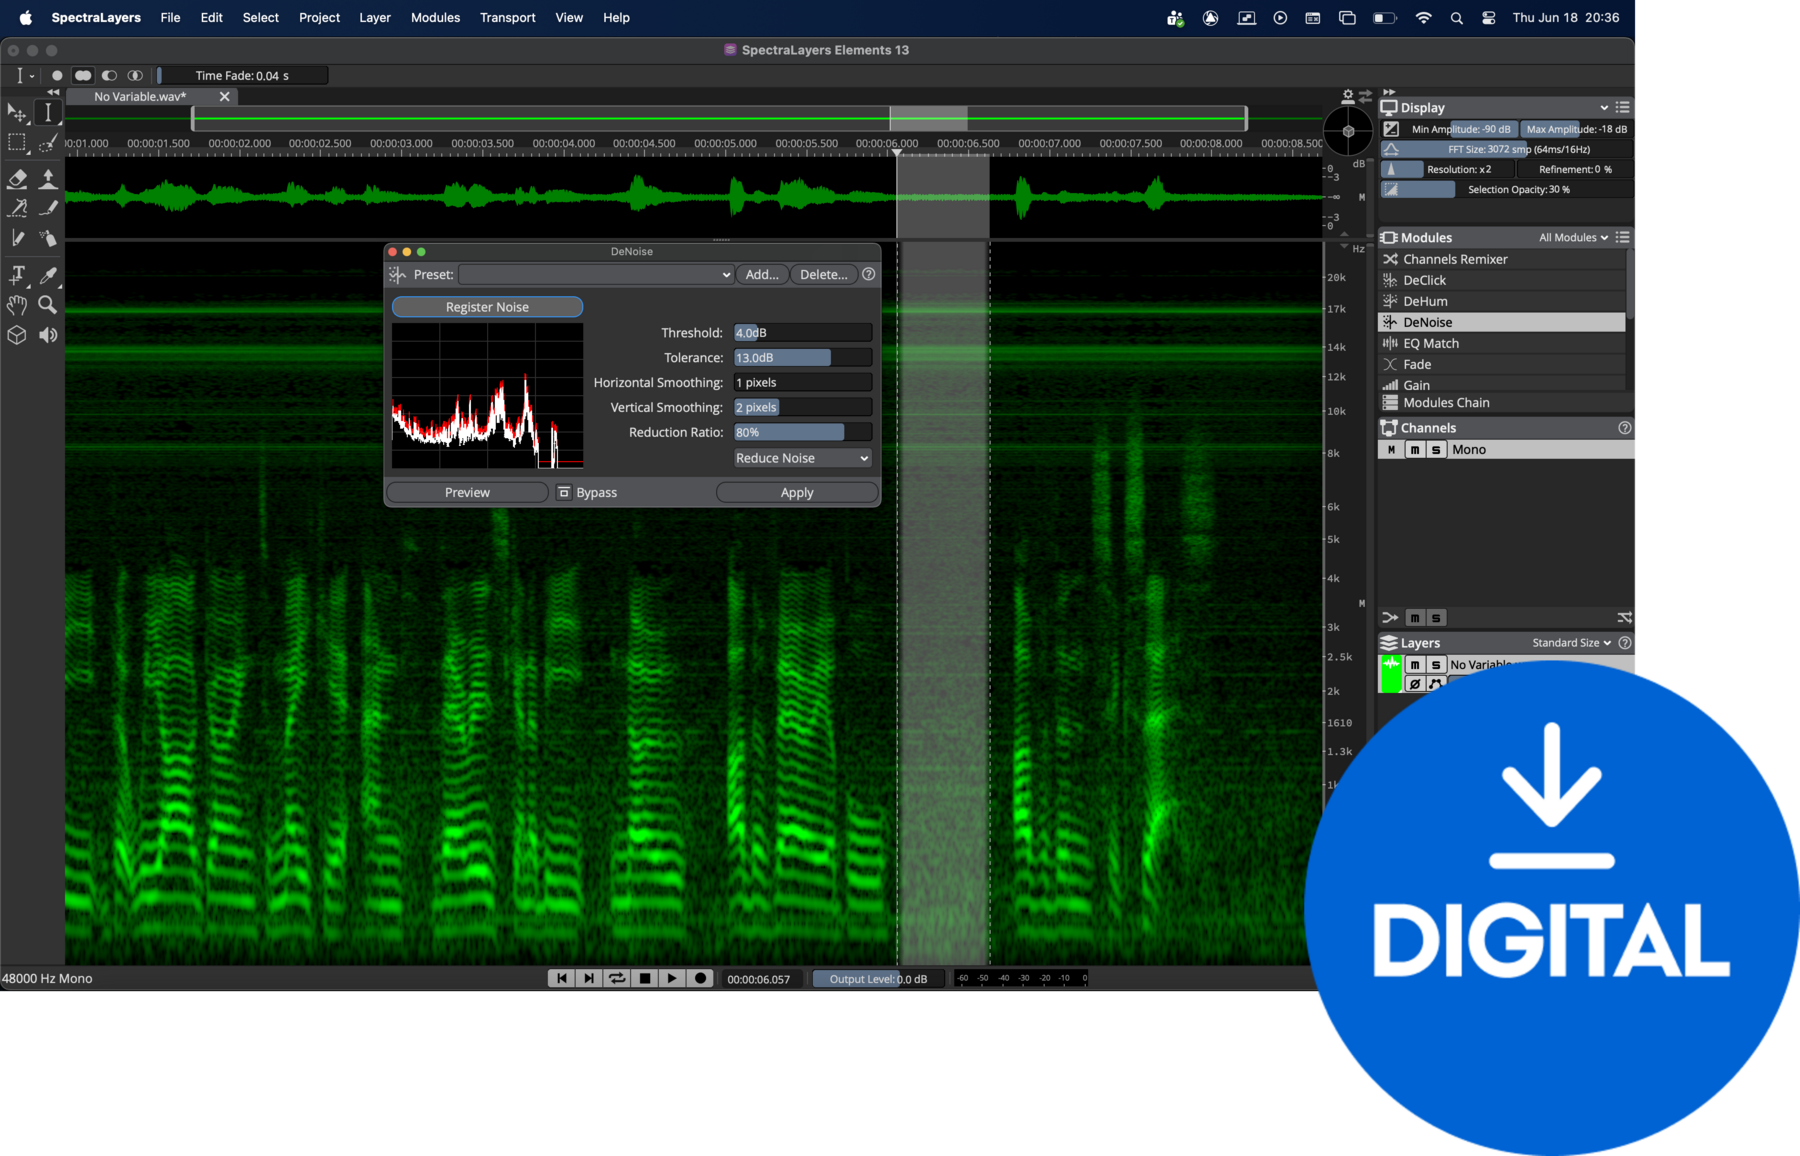
Task: Mute the Mono channel
Action: (1414, 450)
